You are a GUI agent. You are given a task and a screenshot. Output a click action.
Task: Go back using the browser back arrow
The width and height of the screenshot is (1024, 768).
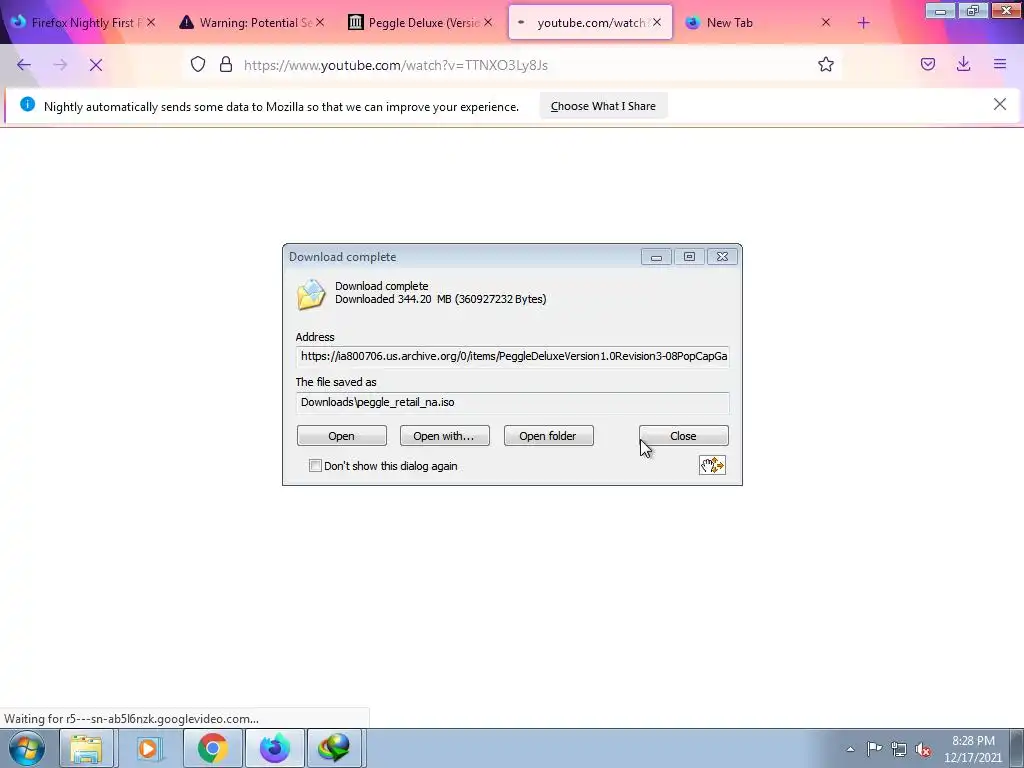(x=24, y=65)
